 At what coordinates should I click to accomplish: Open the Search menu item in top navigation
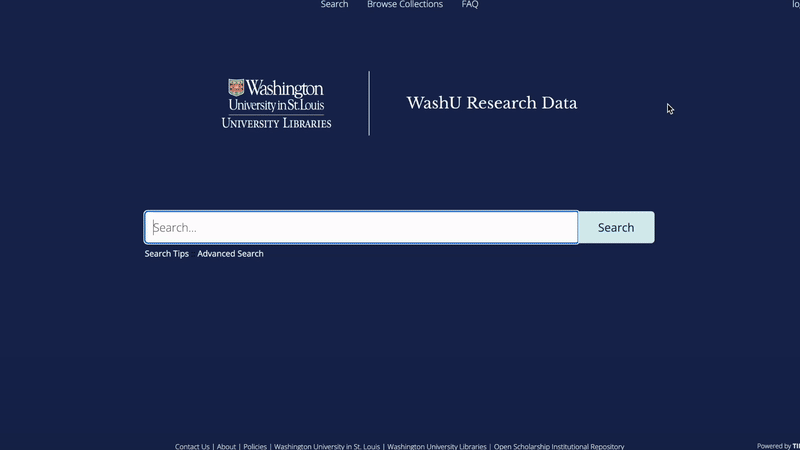(334, 5)
